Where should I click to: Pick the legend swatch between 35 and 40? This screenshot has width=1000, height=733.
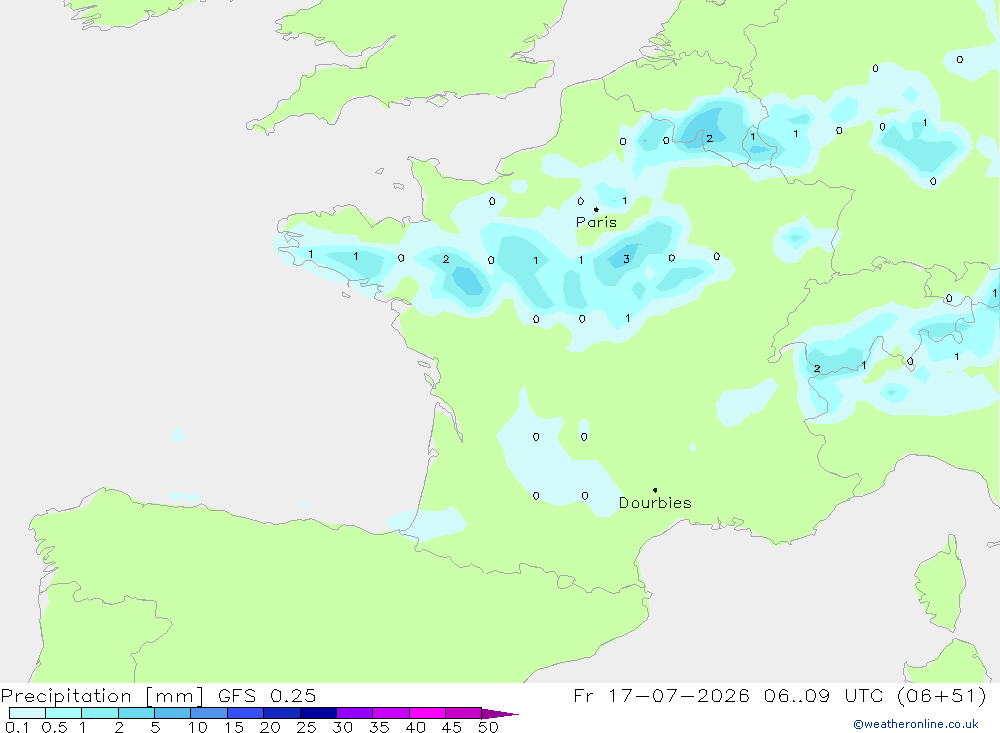[x=391, y=713]
